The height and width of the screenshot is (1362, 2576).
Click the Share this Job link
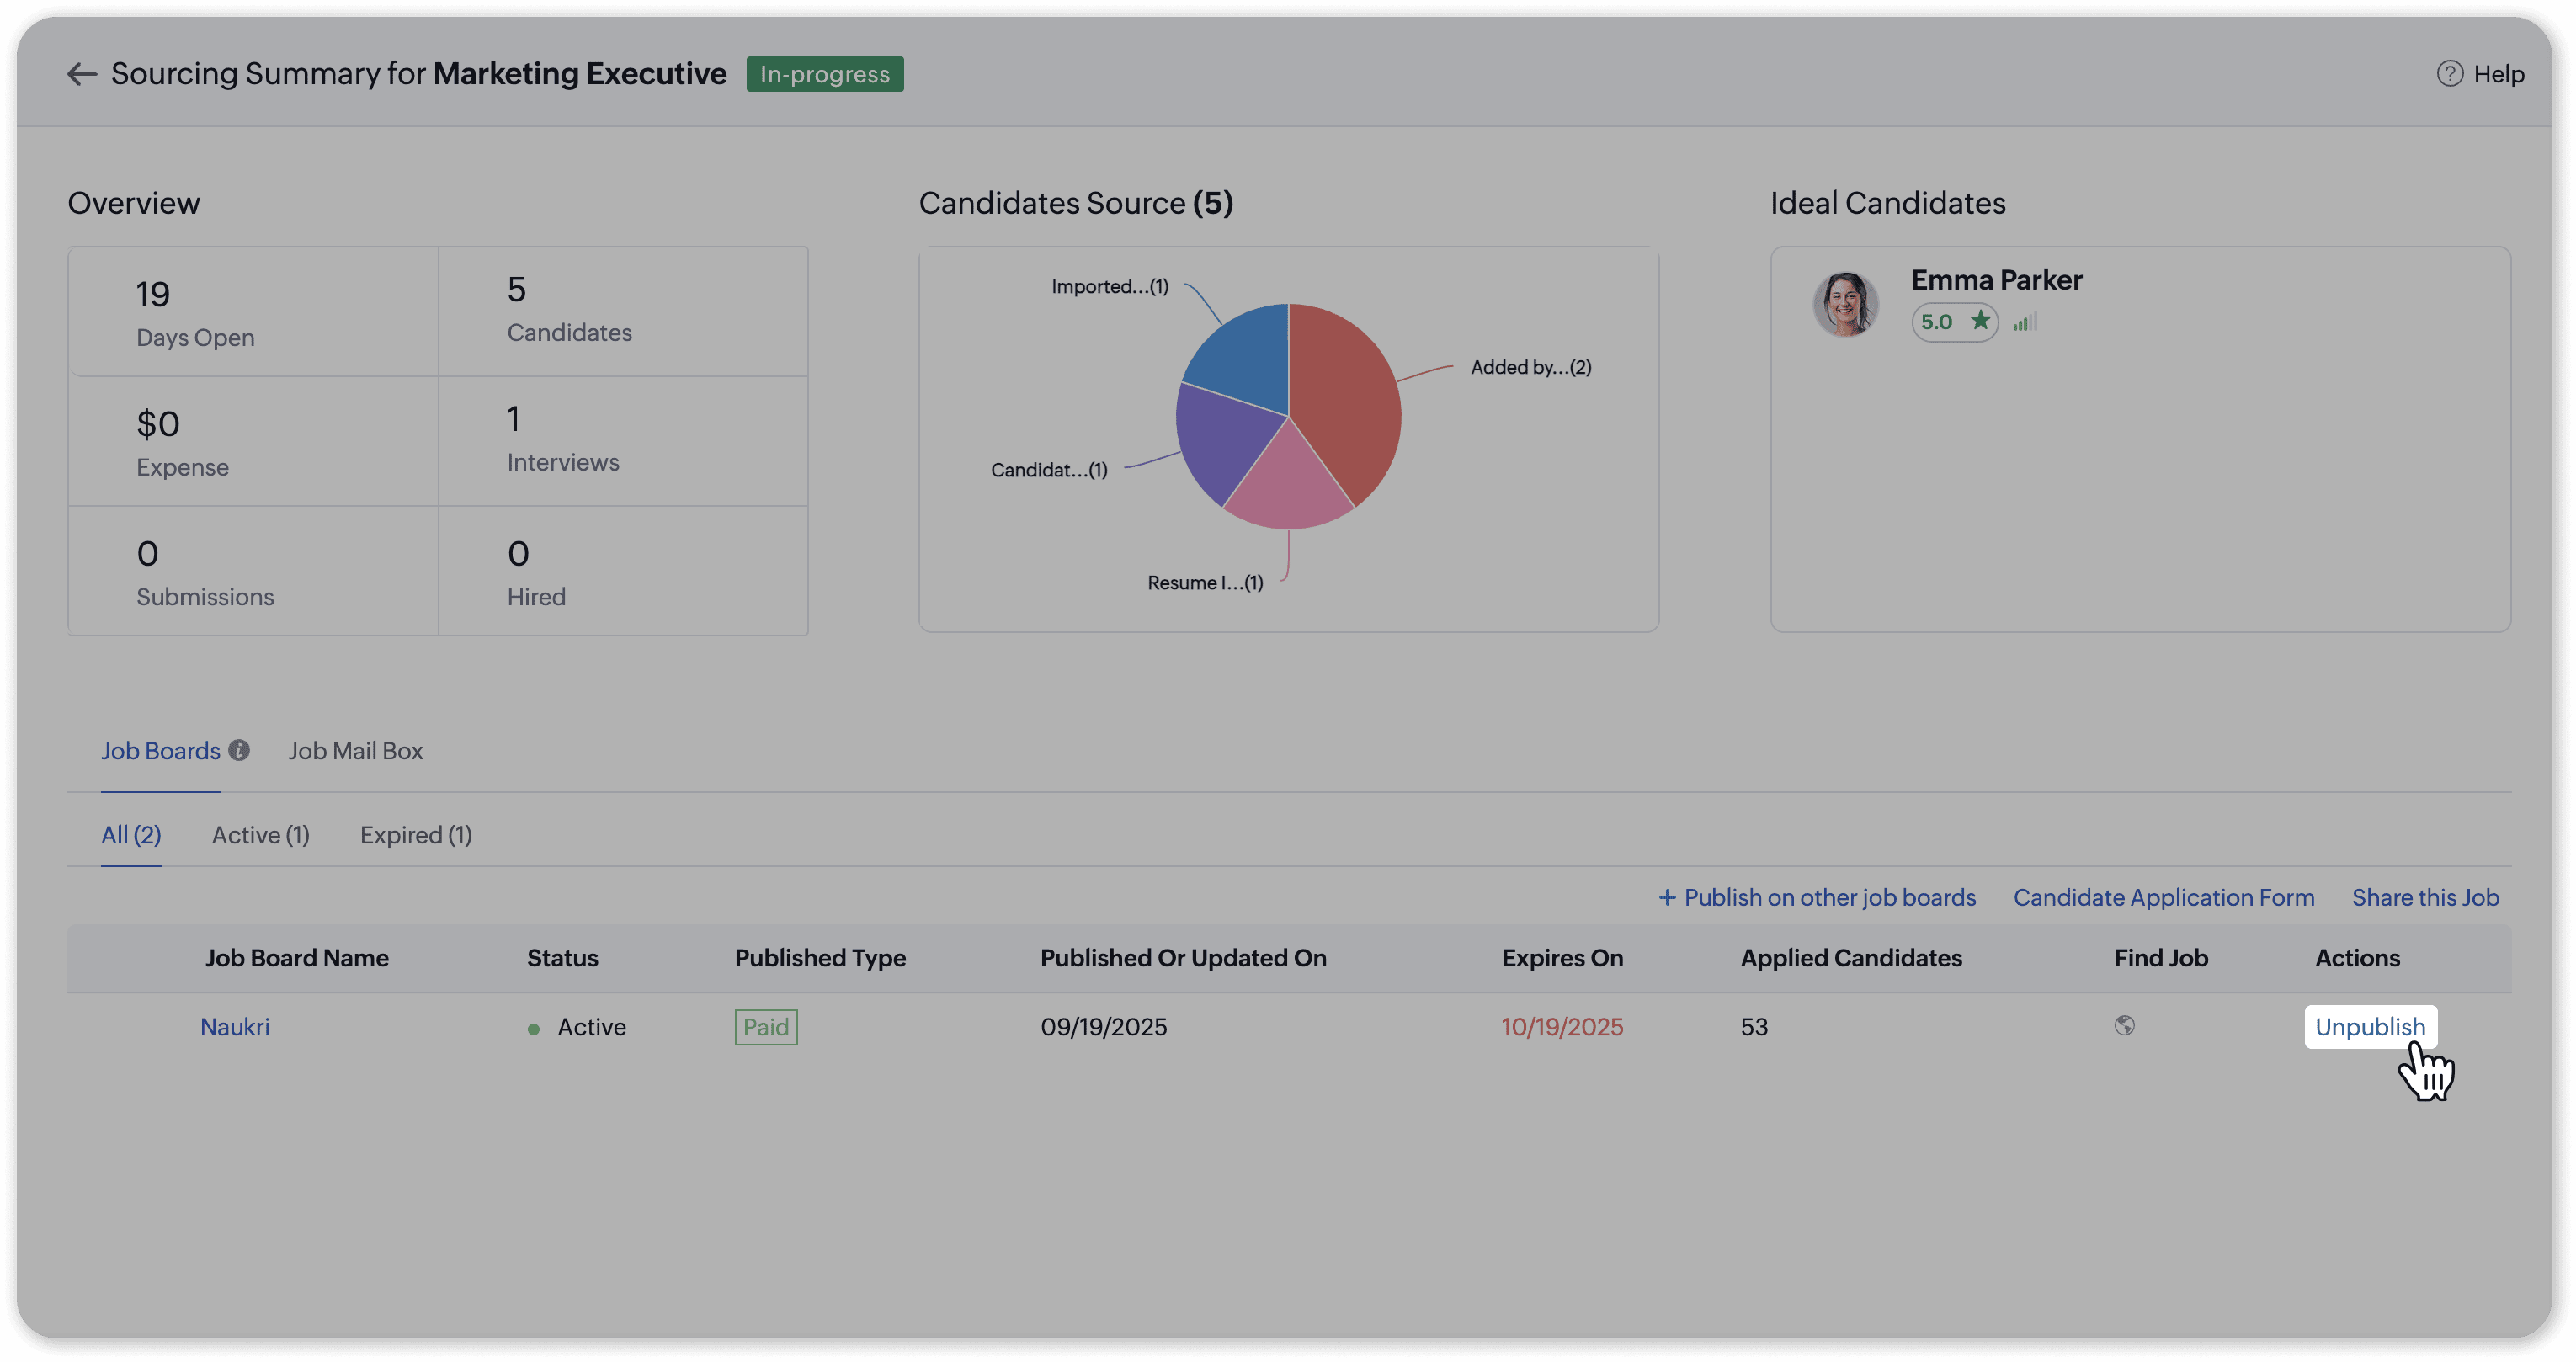coord(2425,898)
